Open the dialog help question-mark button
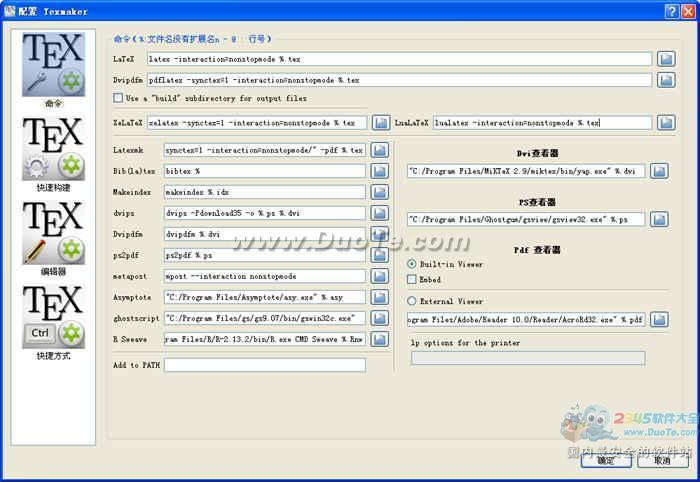The image size is (700, 482). [672, 11]
